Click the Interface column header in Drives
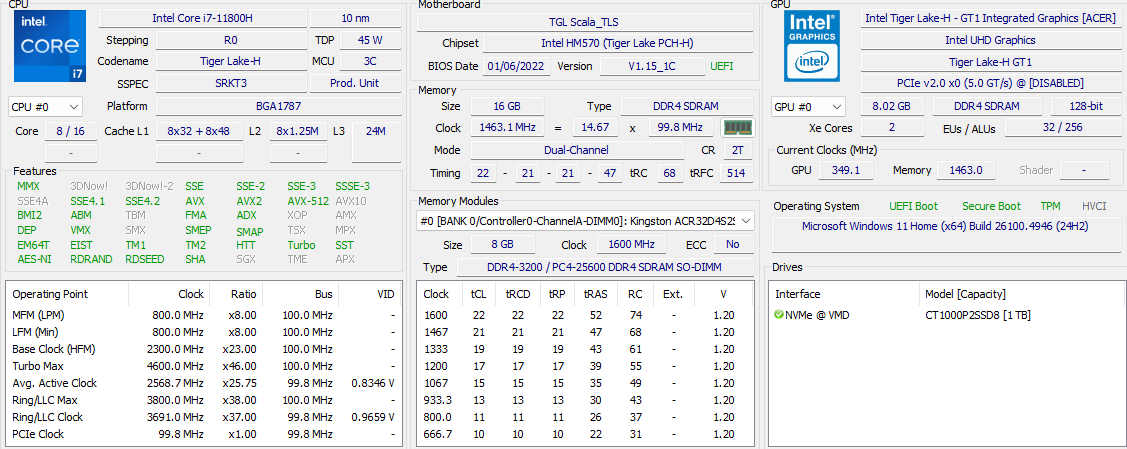This screenshot has height=449, width=1127. point(797,294)
